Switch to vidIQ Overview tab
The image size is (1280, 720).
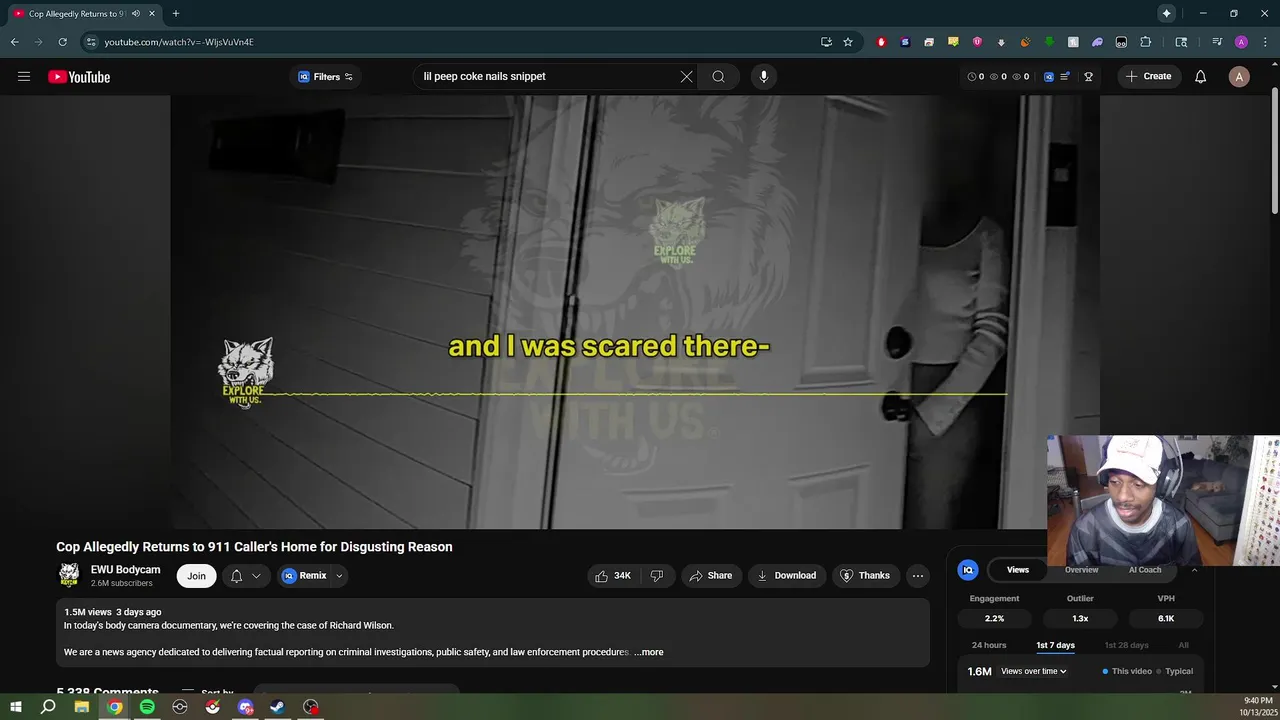click(1081, 570)
